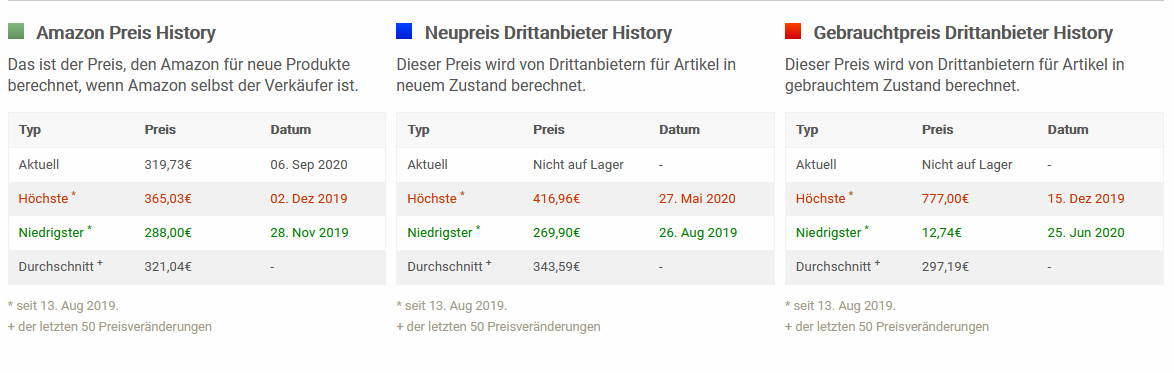Click Gebrauchtpreis date 25. Jun 2020
This screenshot has height=373, width=1174.
[1086, 233]
